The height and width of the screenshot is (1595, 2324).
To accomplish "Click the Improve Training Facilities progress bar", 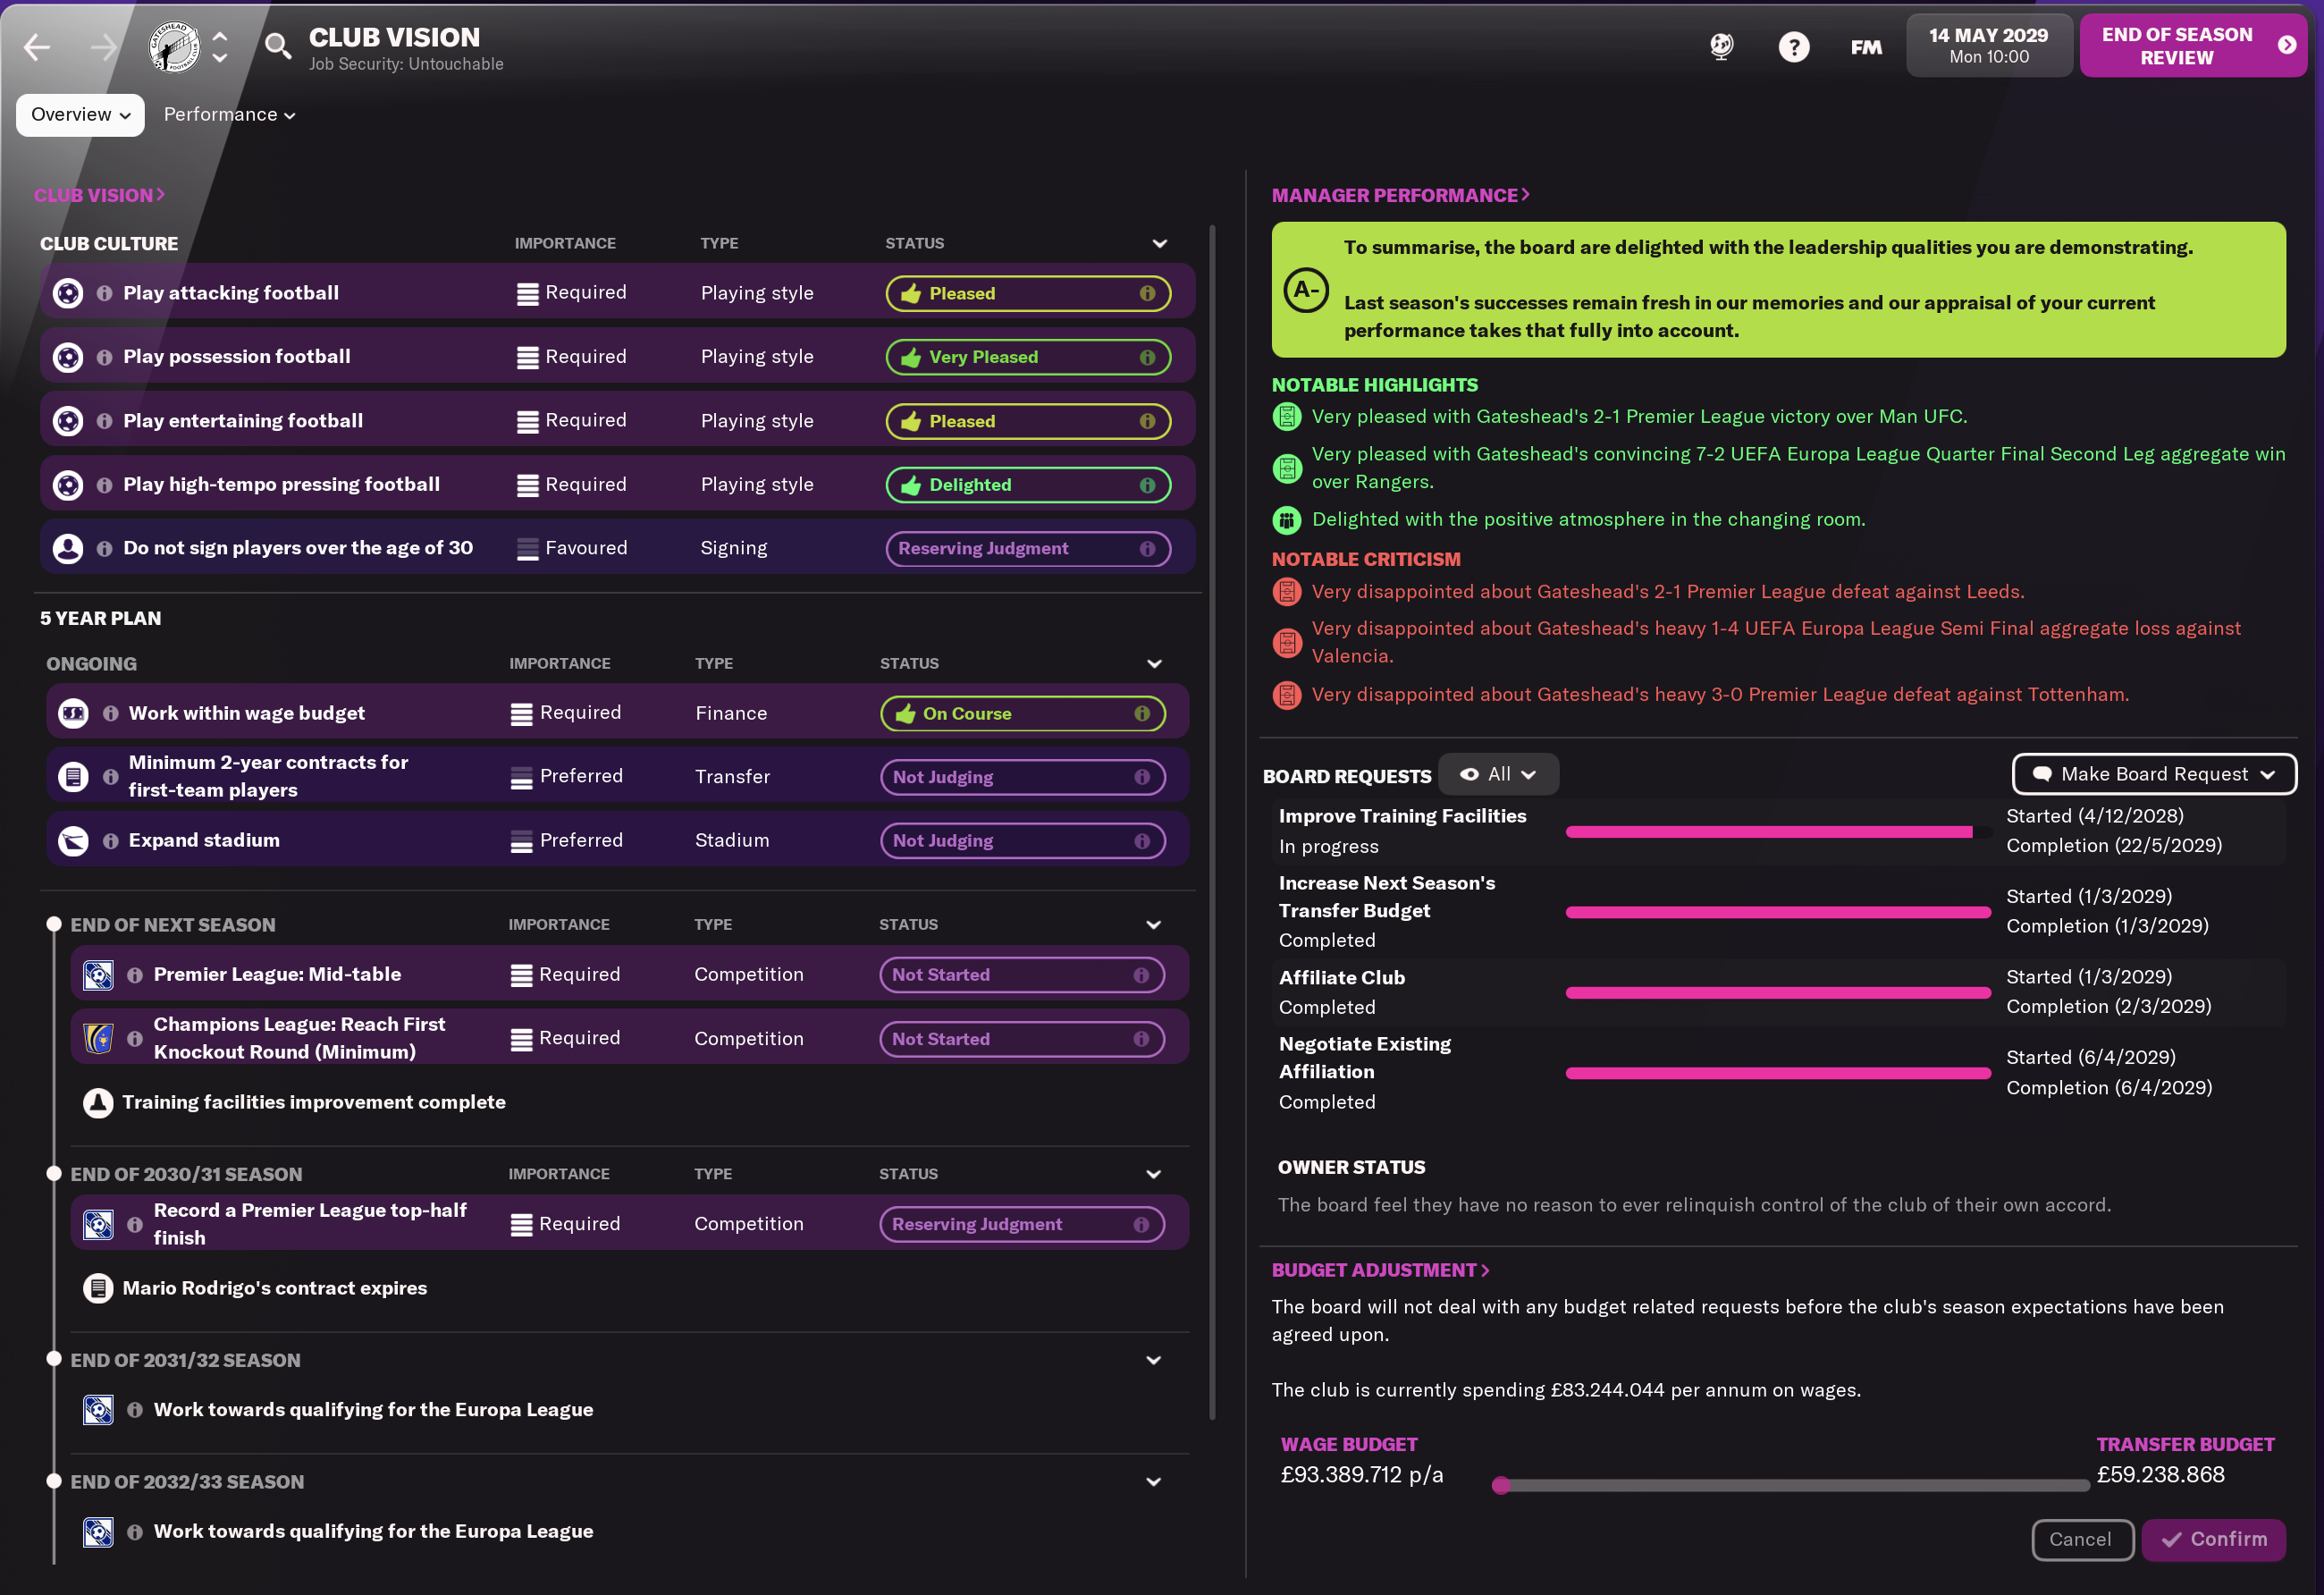I will [x=1778, y=832].
